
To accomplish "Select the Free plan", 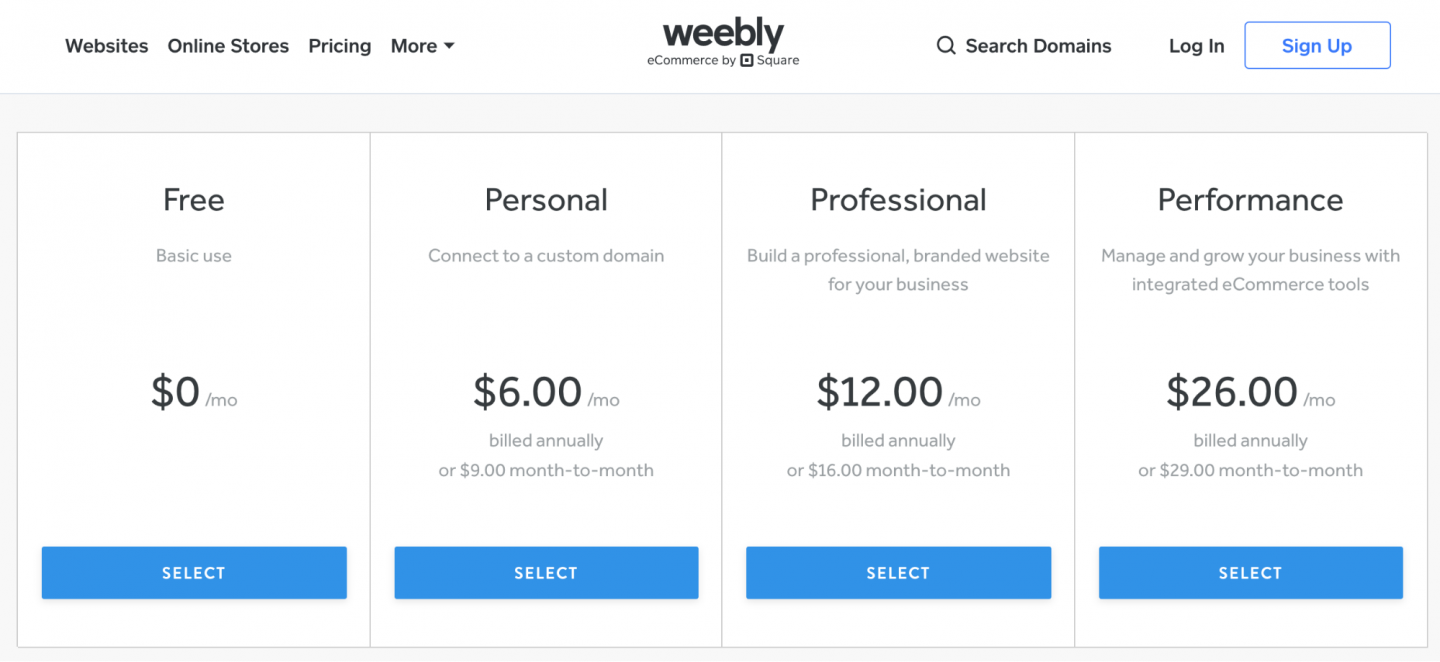I will (x=194, y=573).
